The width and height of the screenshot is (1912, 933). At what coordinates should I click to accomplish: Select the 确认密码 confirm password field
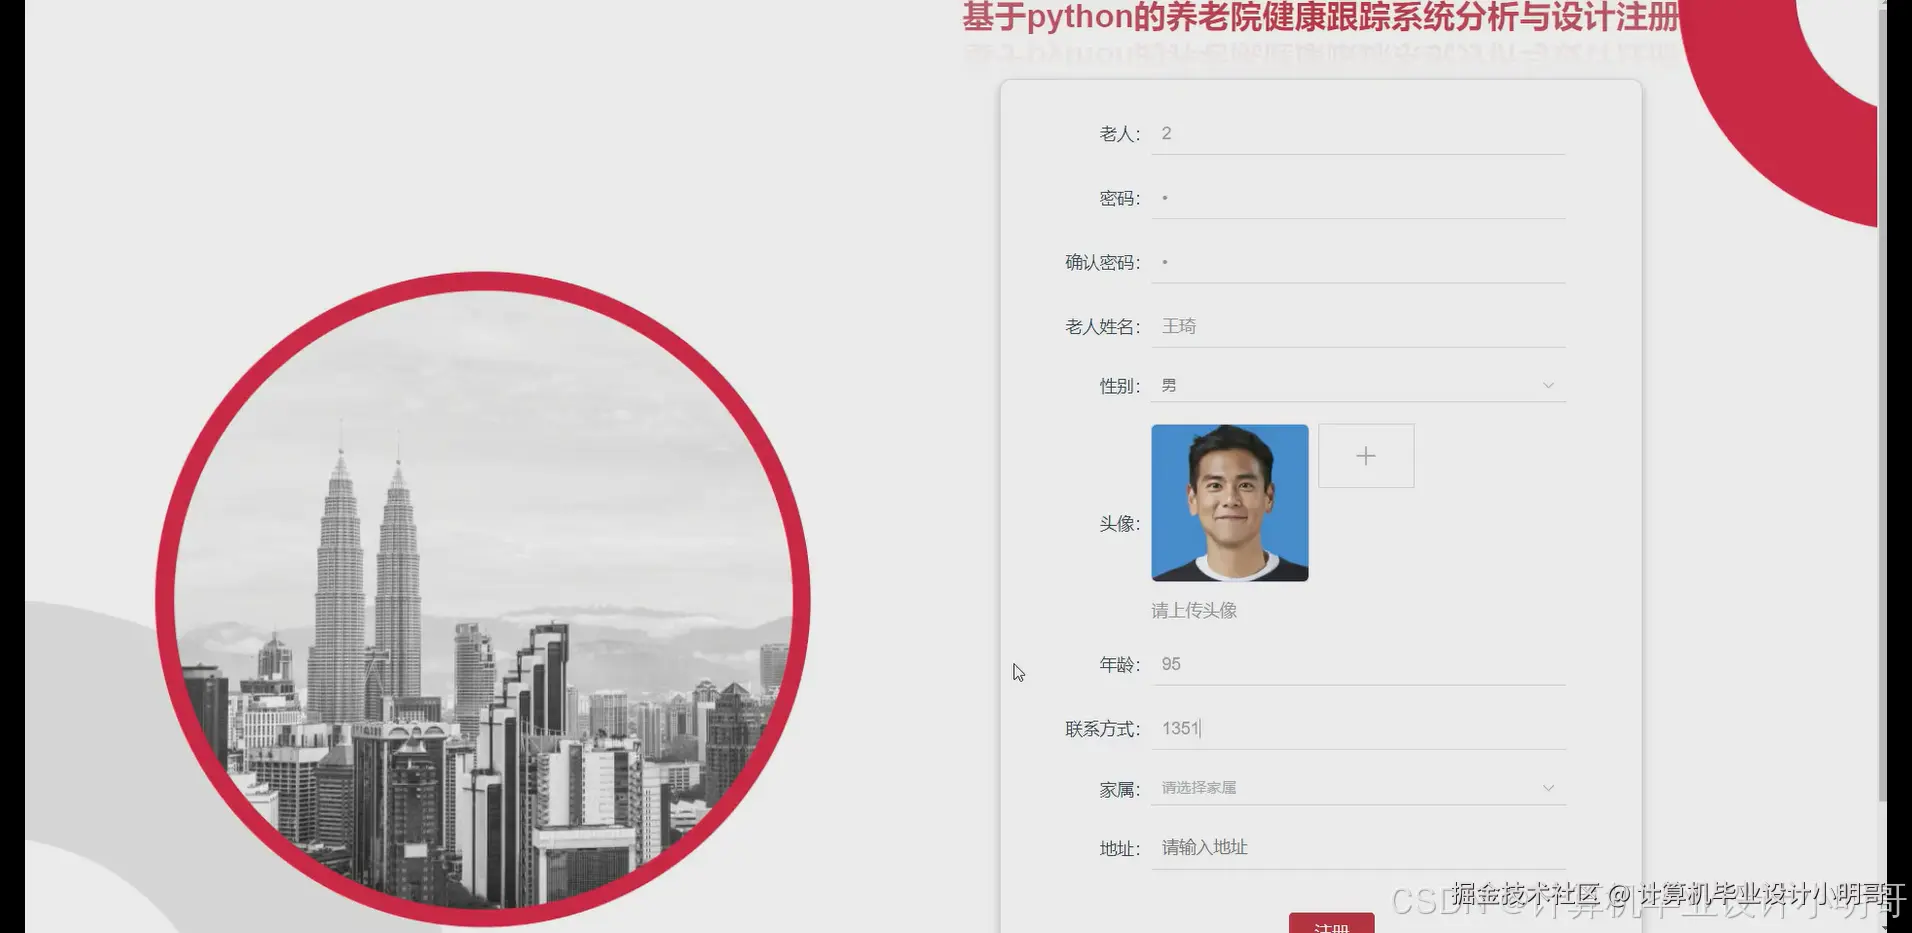(x=1300, y=262)
